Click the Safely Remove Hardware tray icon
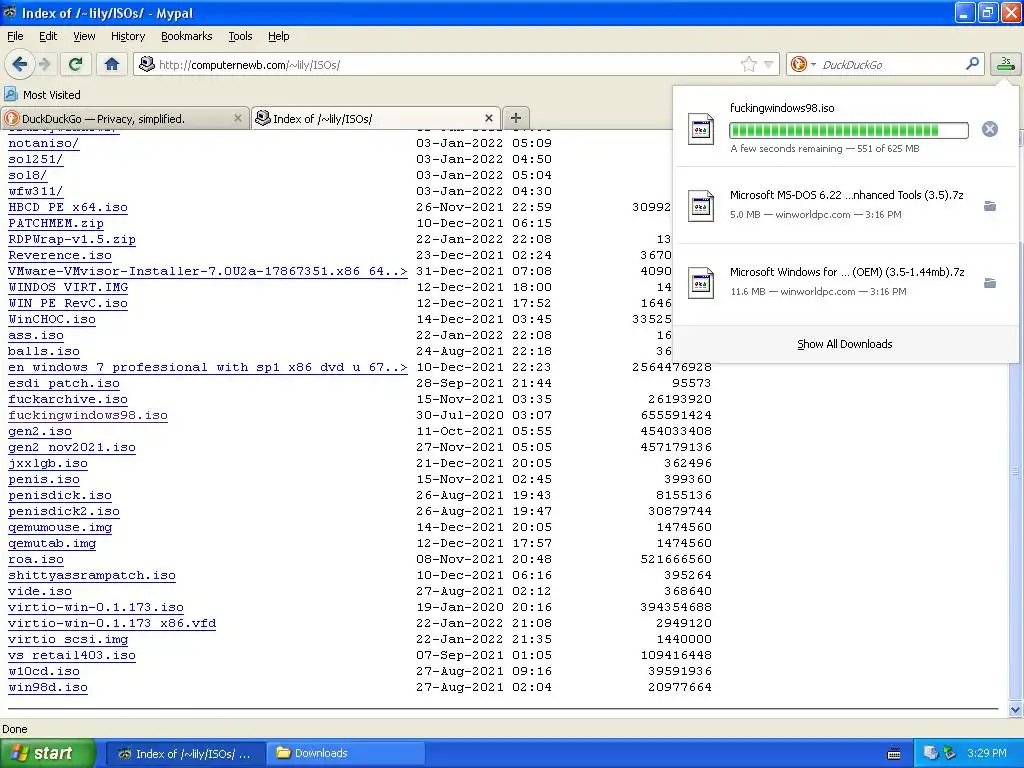Screen dimensions: 1024x768 point(950,753)
